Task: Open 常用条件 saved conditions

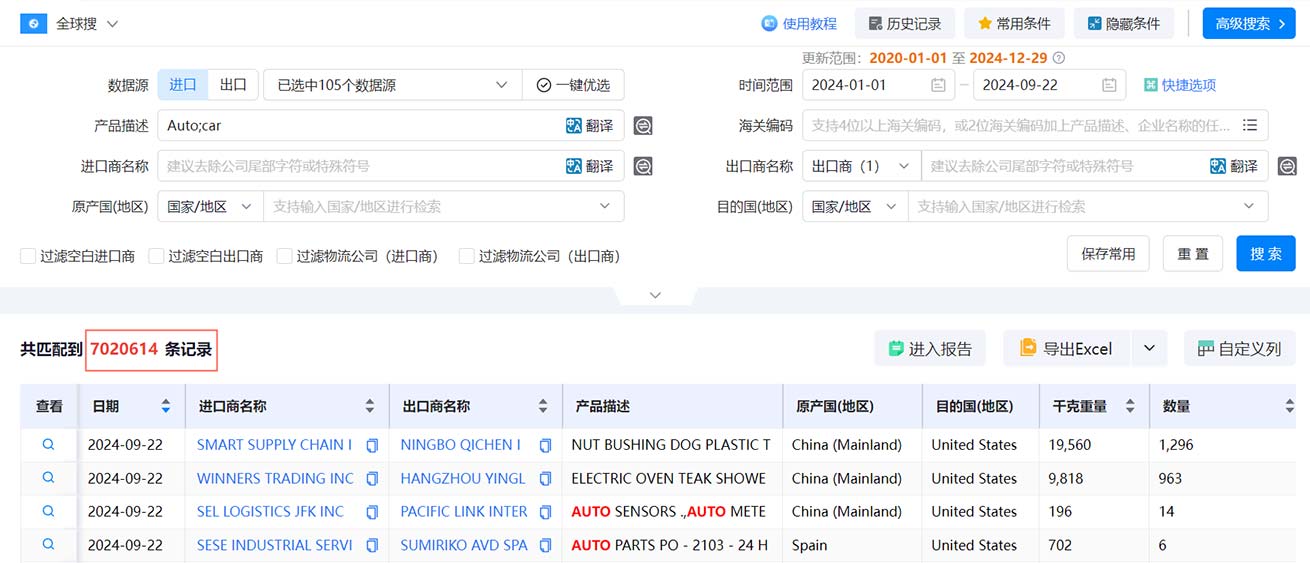Action: tap(1014, 23)
